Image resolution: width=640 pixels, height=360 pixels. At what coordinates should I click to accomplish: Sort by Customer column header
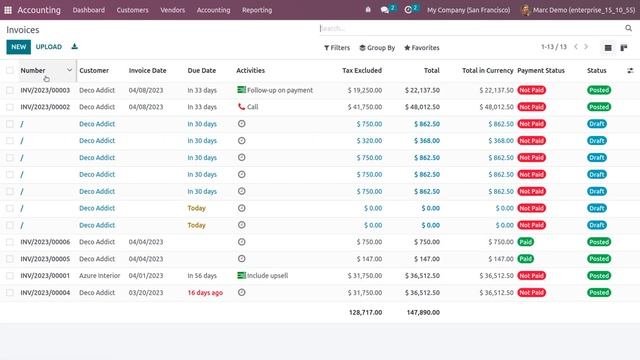coord(94,71)
